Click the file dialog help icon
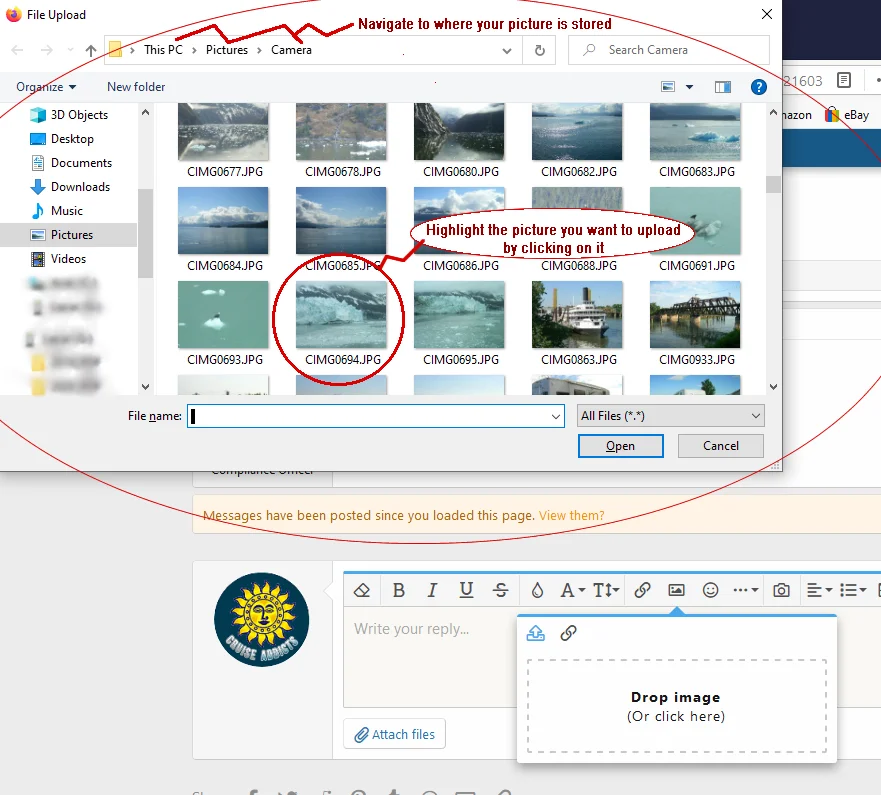Image resolution: width=881 pixels, height=795 pixels. pos(759,87)
